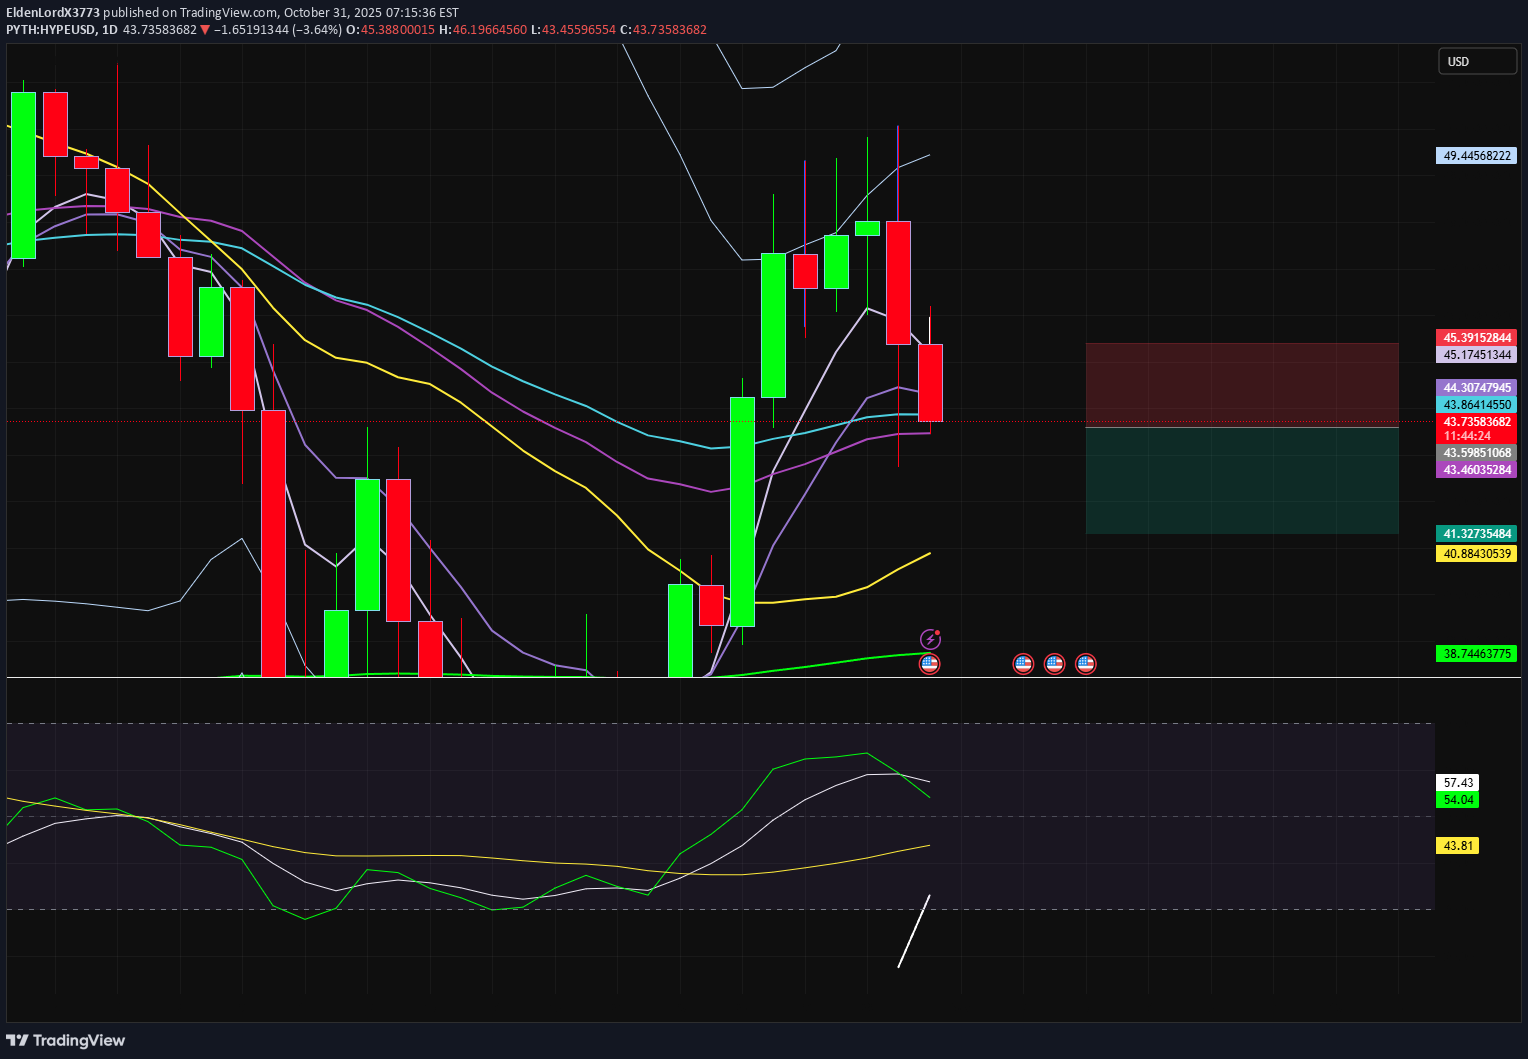The image size is (1528, 1059).
Task: Open the EldenLordX3773 author profile link
Action: coord(53,13)
